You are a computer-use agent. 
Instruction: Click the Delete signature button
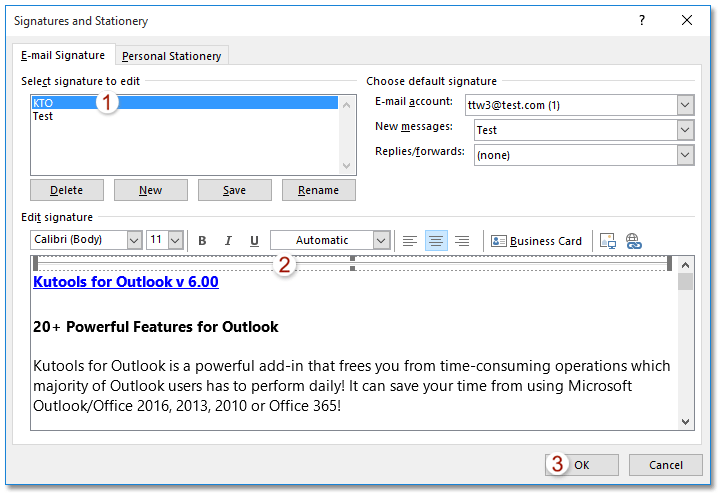point(67,190)
